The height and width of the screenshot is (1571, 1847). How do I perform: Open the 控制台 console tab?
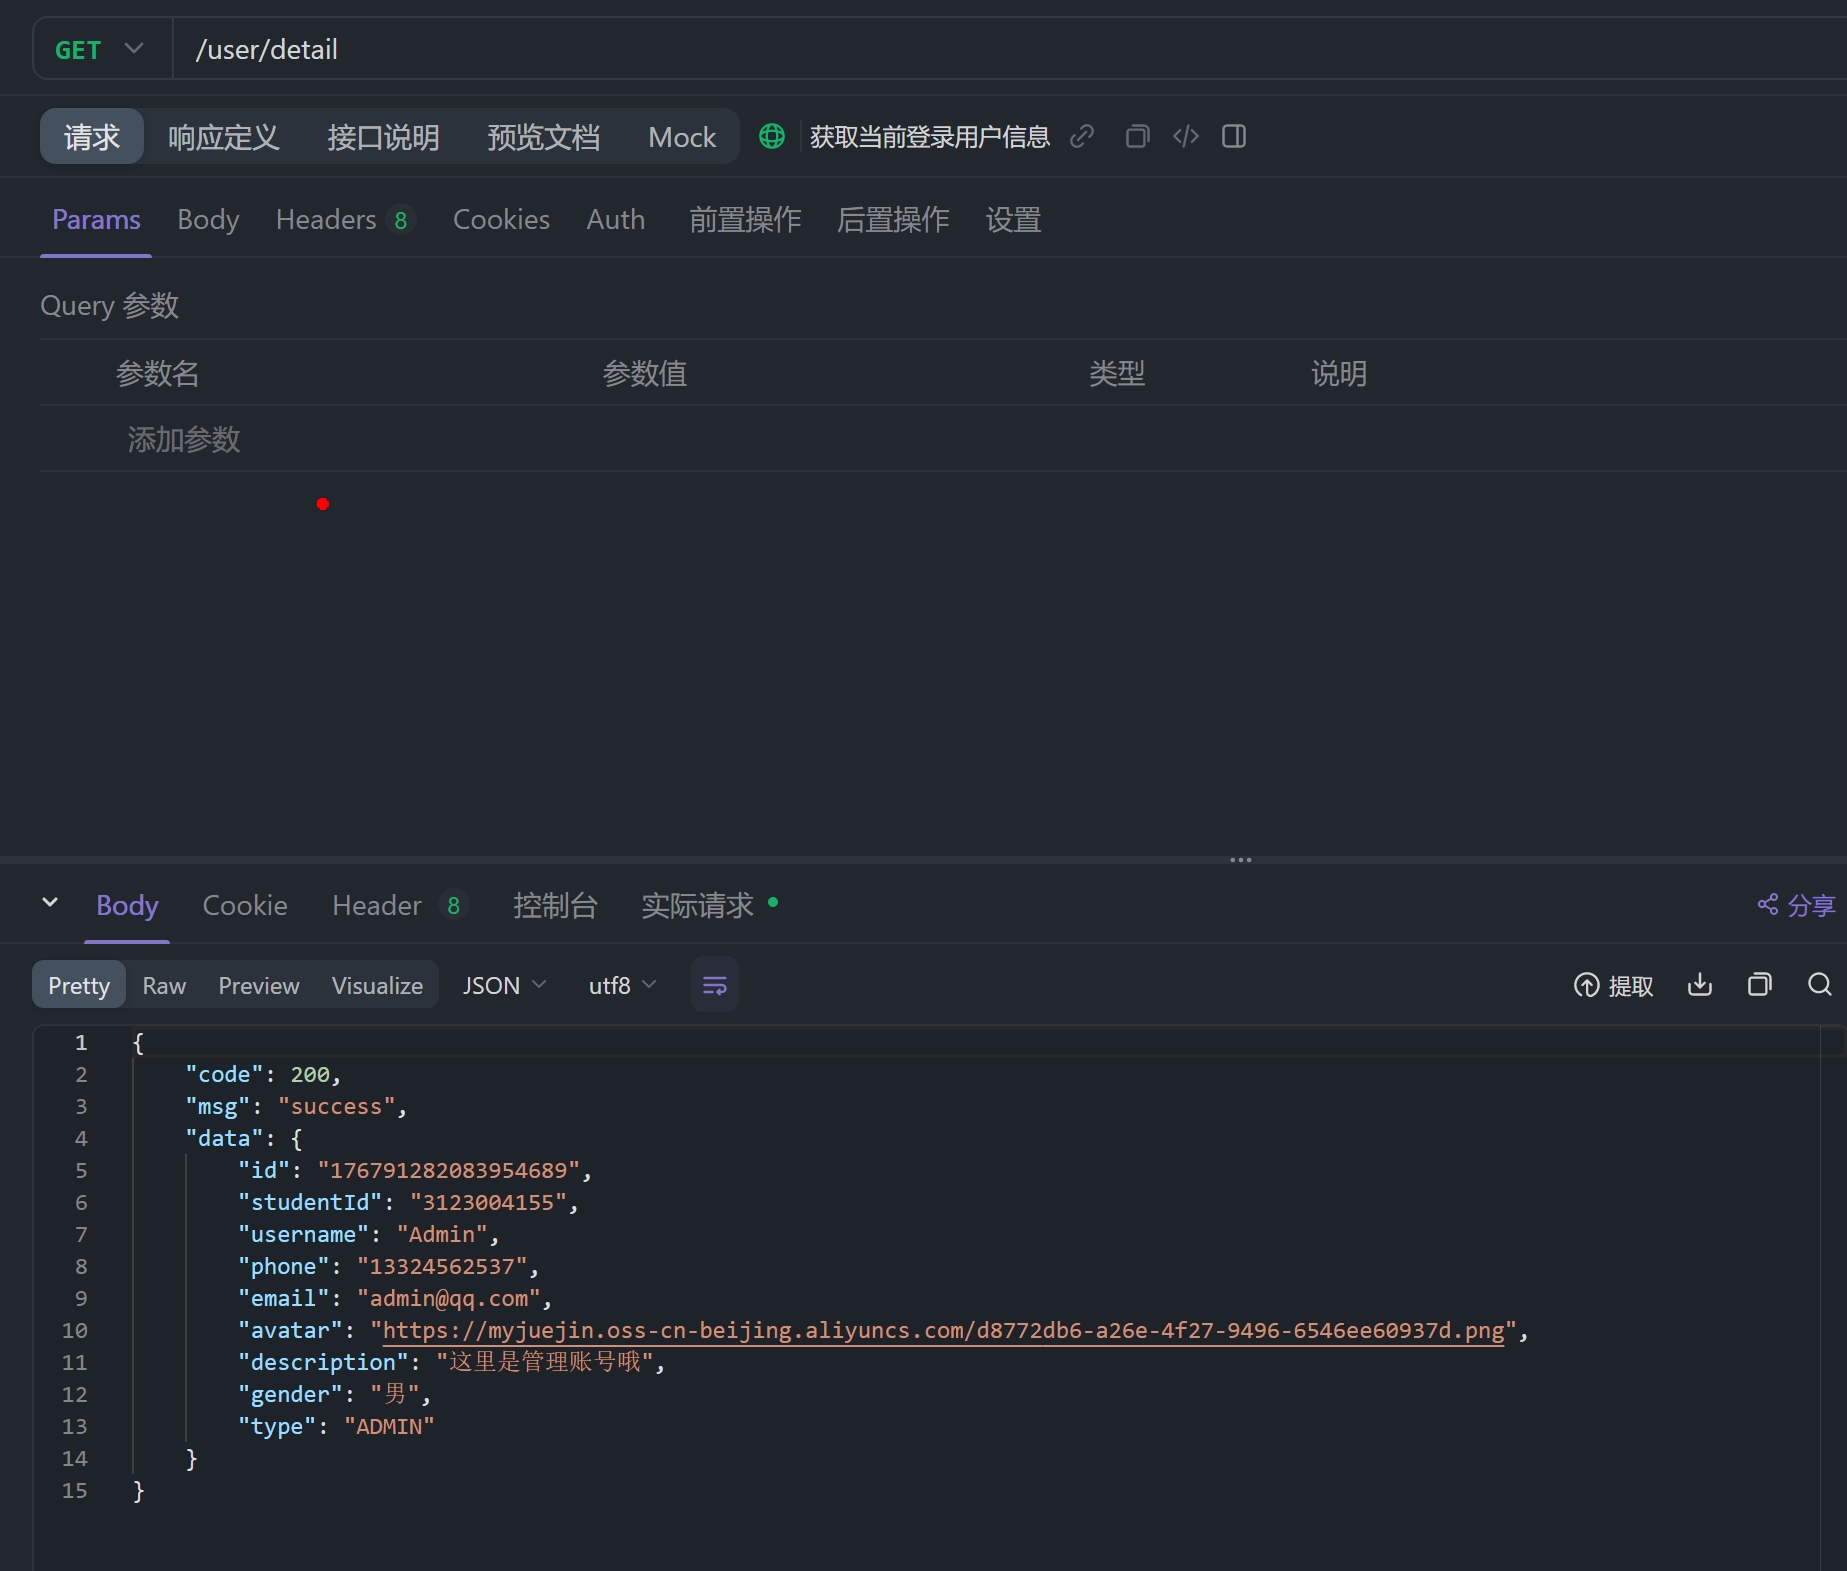(555, 905)
